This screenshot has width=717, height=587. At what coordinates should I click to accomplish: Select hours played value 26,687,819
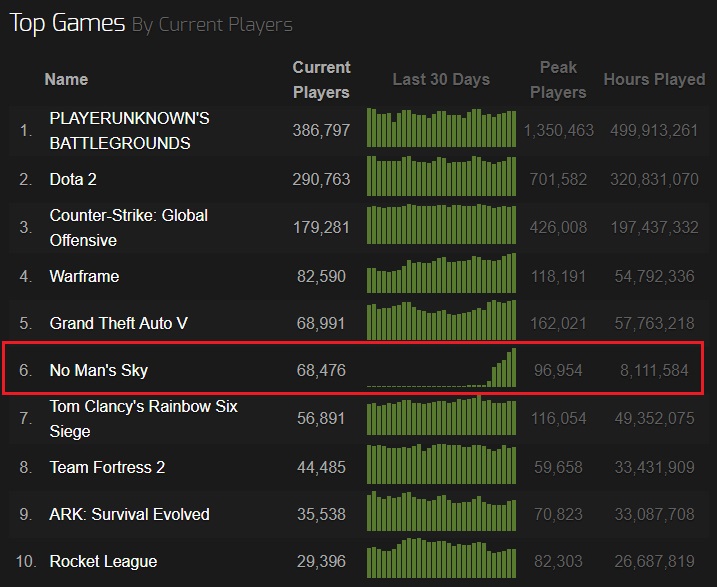[654, 561]
